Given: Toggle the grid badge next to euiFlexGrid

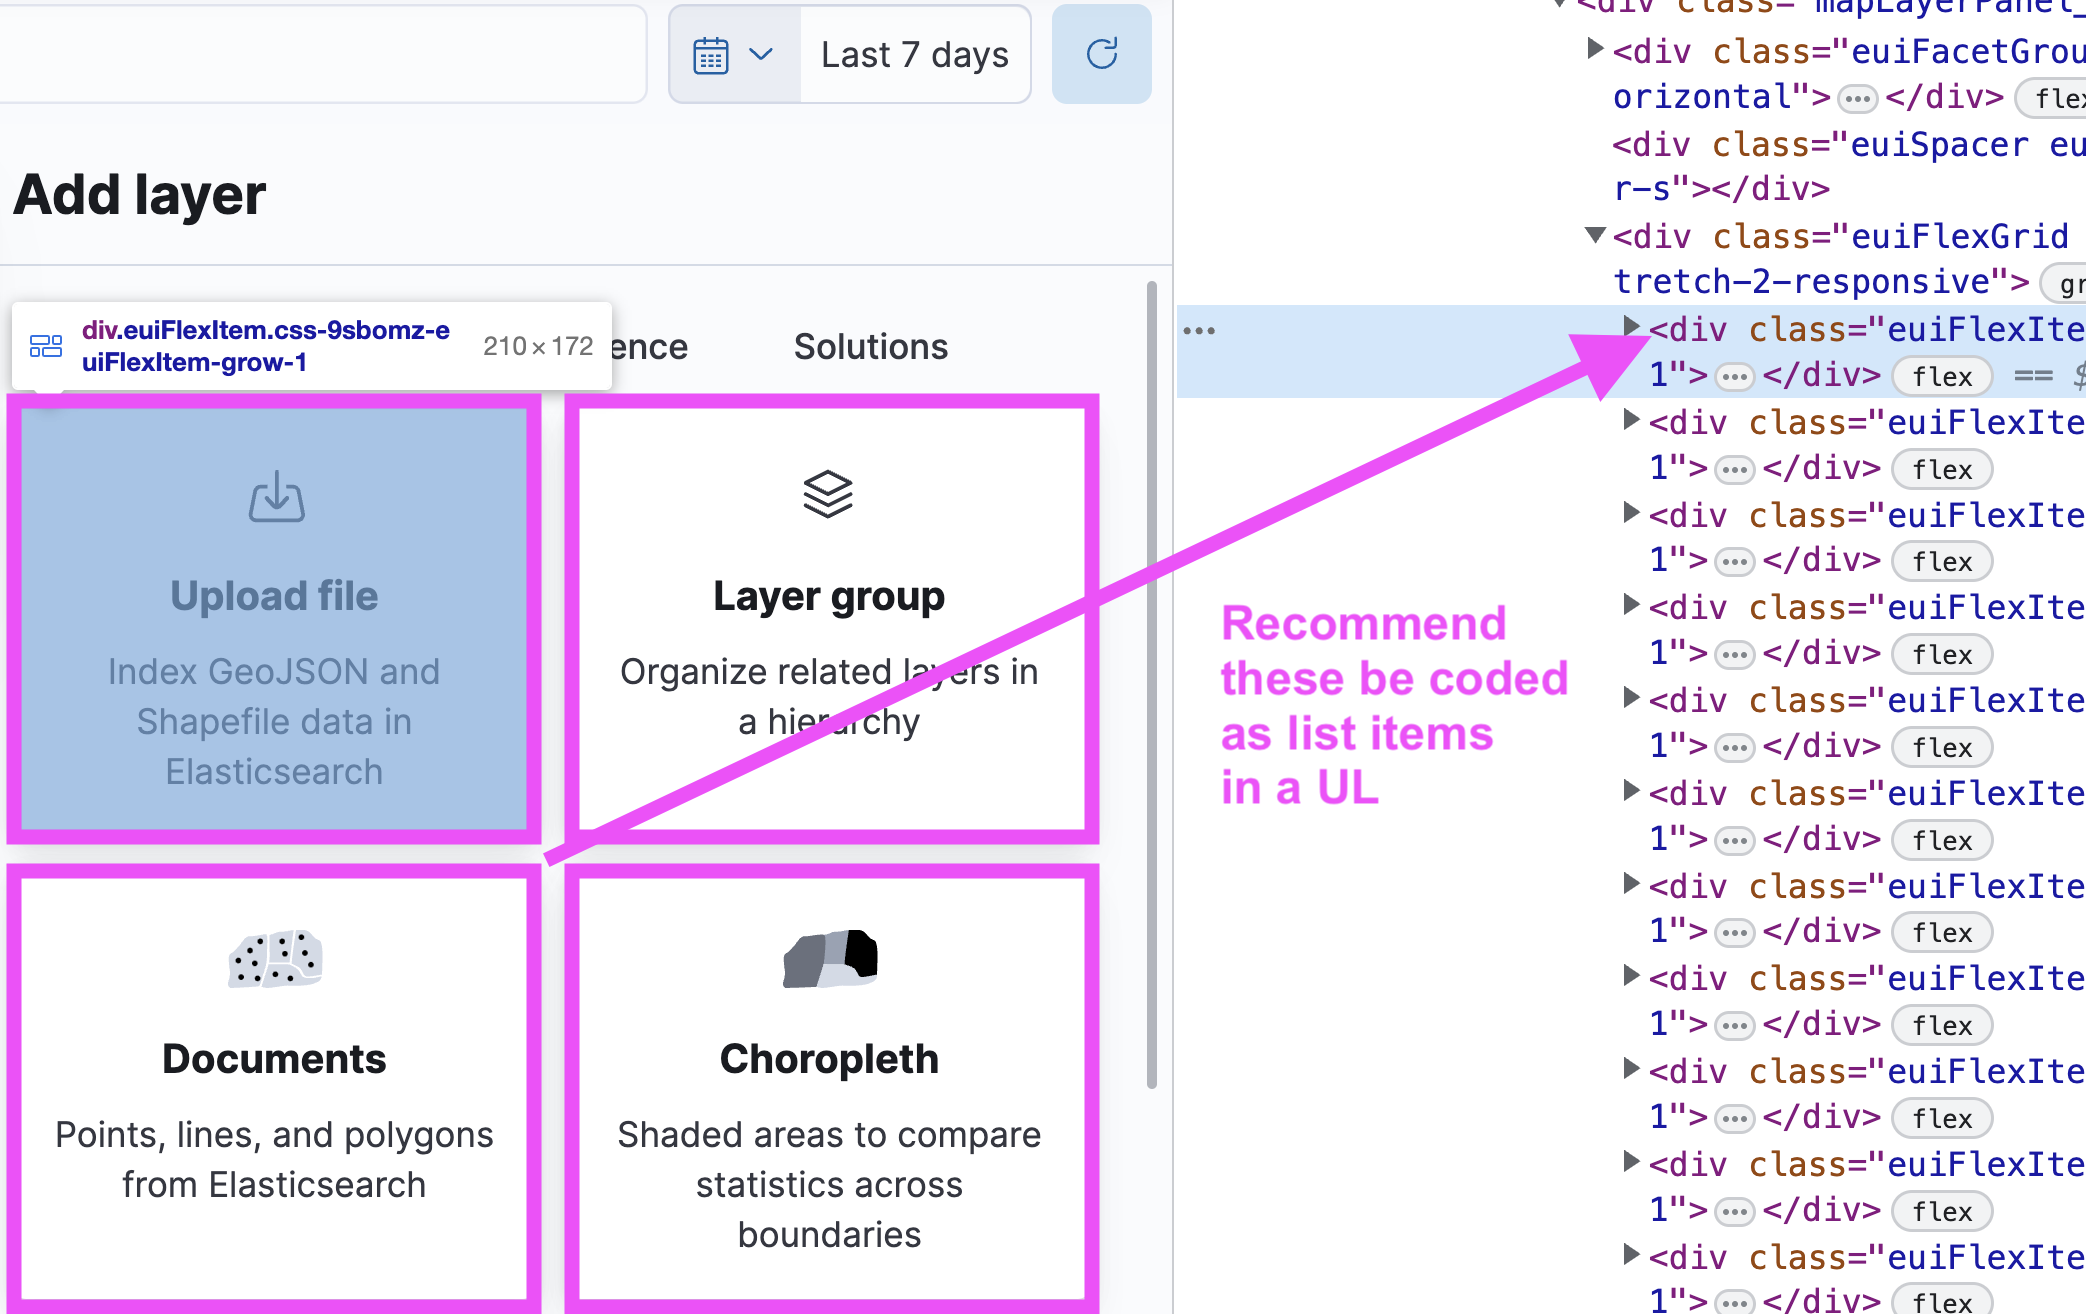Looking at the screenshot, I should pyautogui.click(x=2068, y=283).
